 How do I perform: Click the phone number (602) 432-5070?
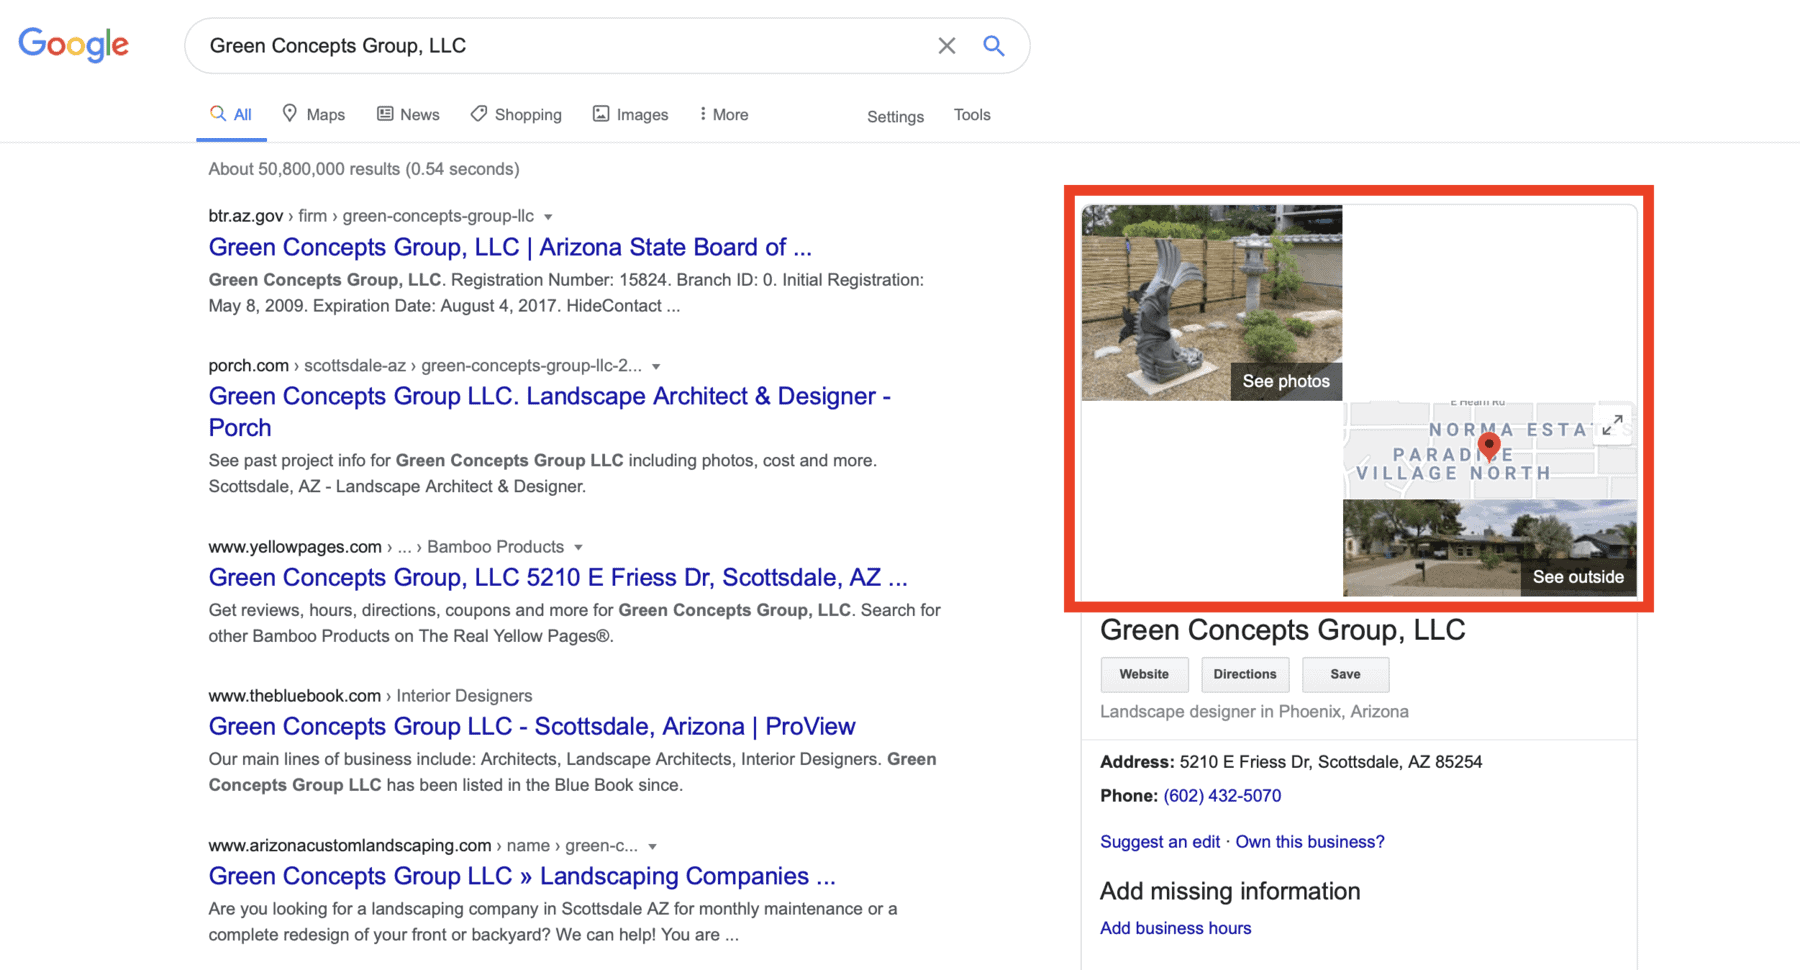pos(1222,796)
